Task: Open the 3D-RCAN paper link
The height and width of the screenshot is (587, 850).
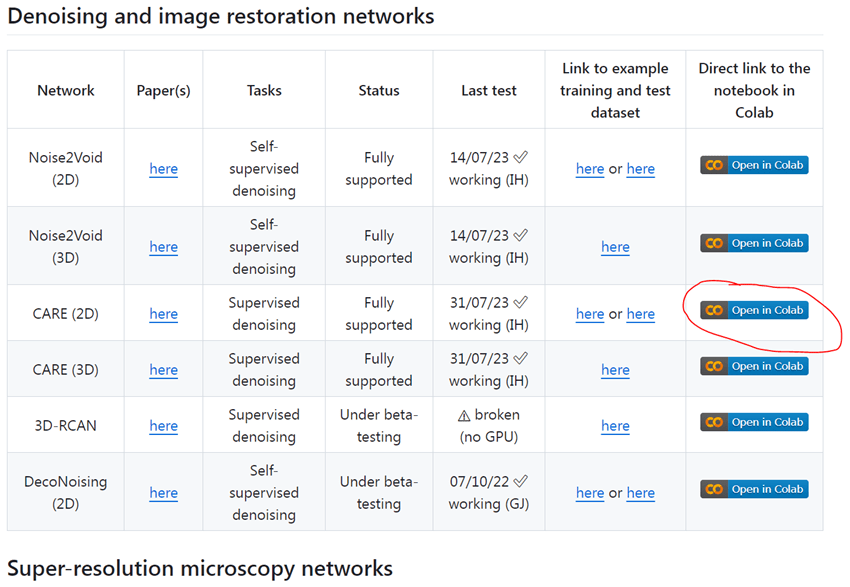Action: pos(163,426)
